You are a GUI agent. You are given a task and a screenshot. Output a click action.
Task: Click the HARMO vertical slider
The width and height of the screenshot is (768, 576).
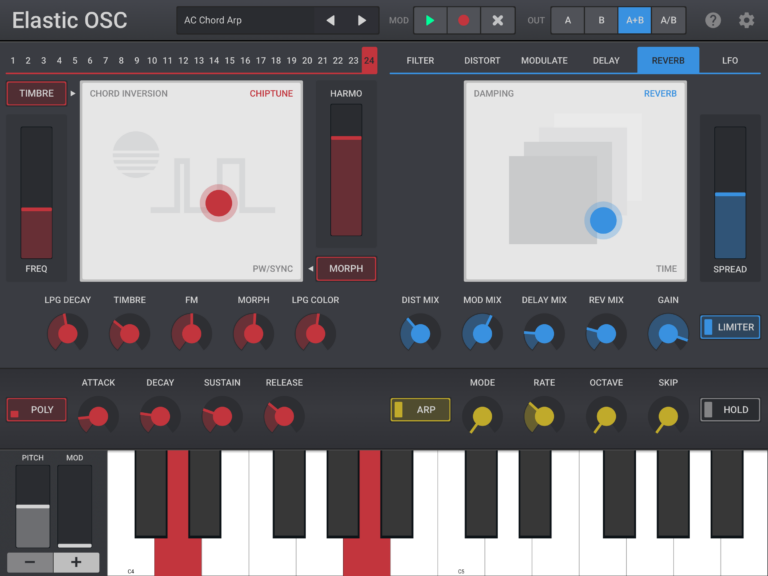(x=346, y=169)
